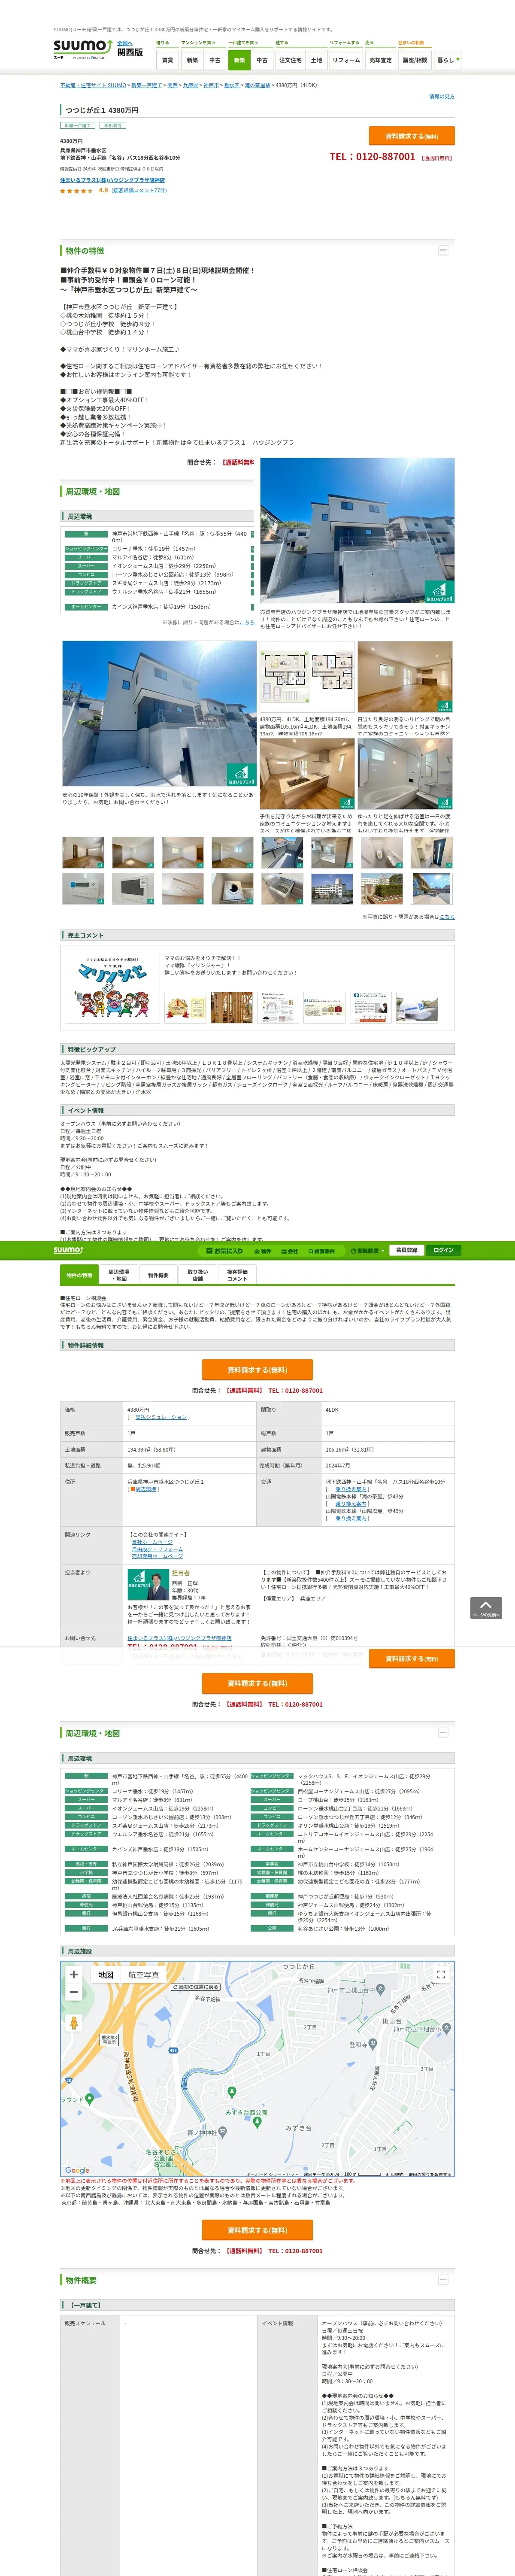This screenshot has width=515, height=2576.
Task: Select the 接客評価コメント page tab
Action: [x=237, y=1275]
